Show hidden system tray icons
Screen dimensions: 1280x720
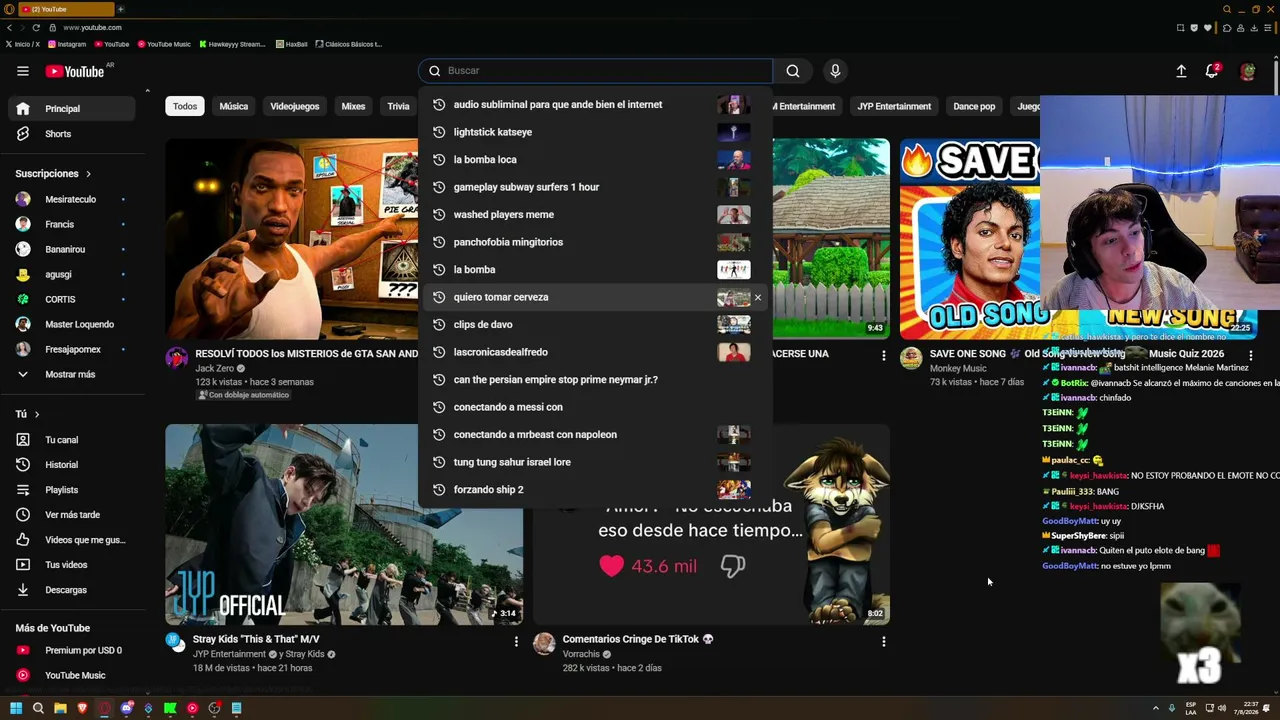click(1155, 709)
